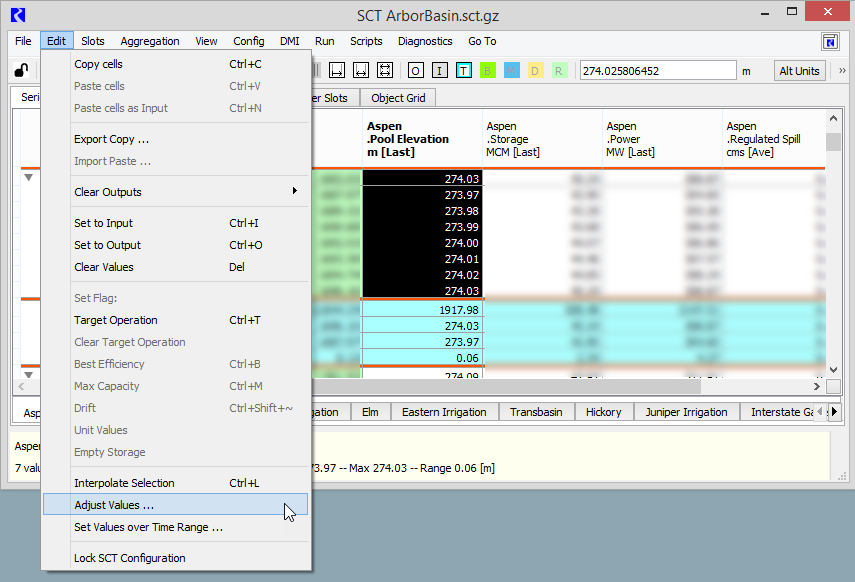Screen dimensions: 855x582
Task: Switch to the Object Grid tab
Action: pyautogui.click(x=399, y=98)
